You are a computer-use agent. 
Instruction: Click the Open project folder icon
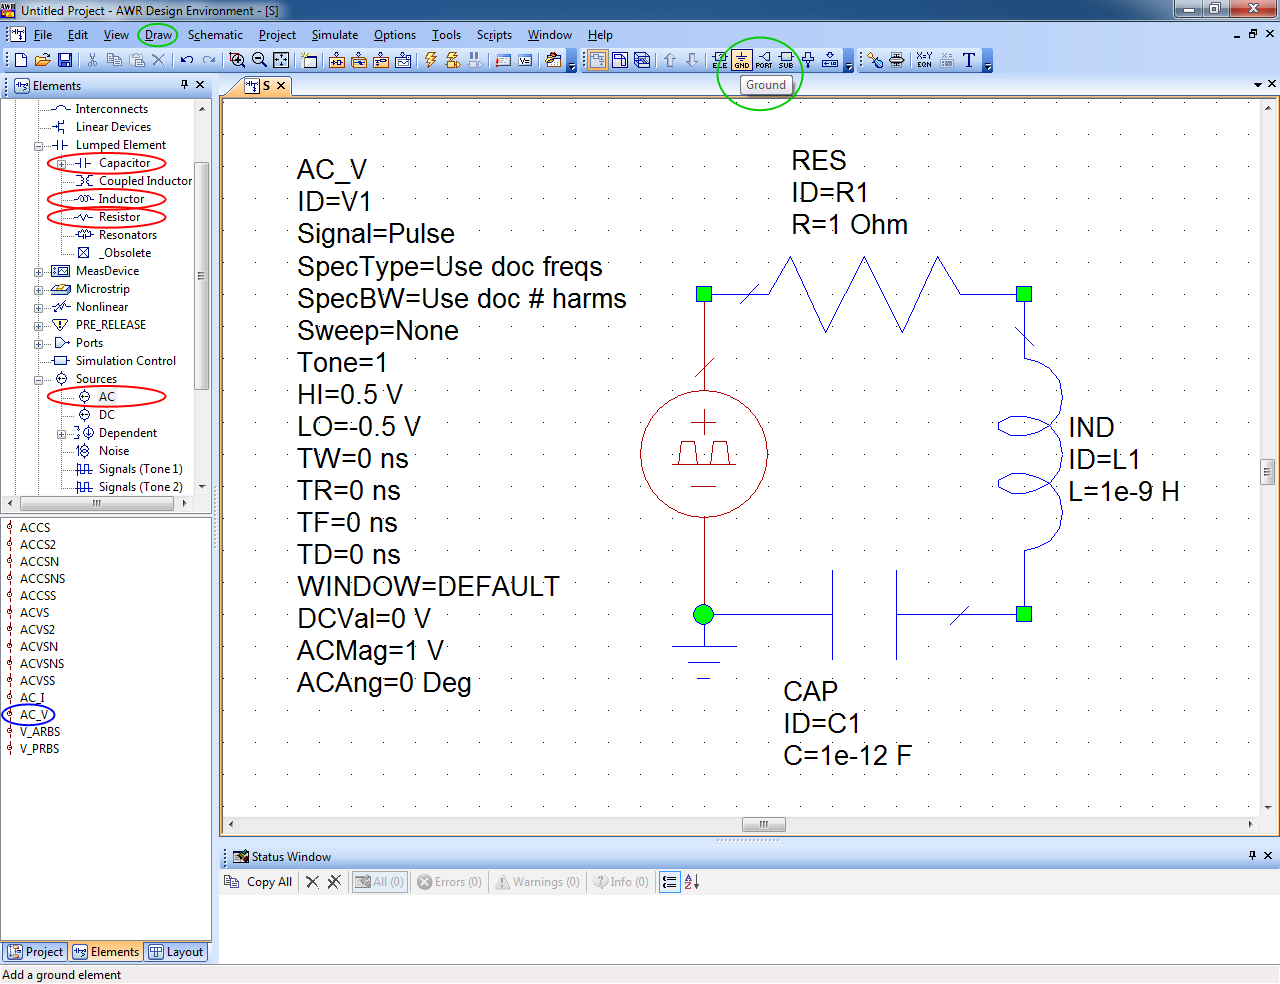point(43,60)
